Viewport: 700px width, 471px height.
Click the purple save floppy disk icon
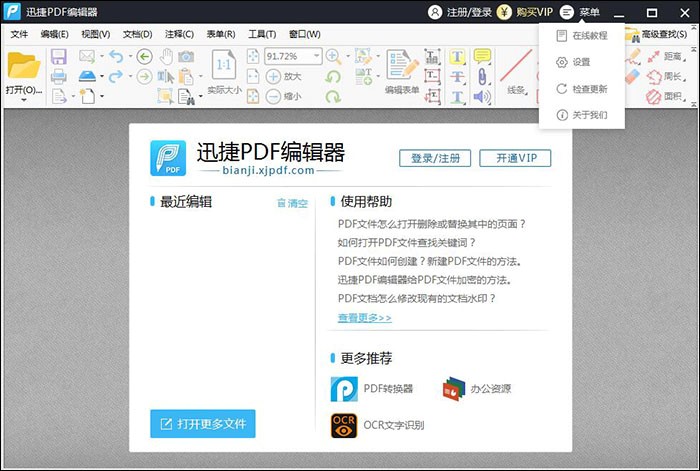58,57
